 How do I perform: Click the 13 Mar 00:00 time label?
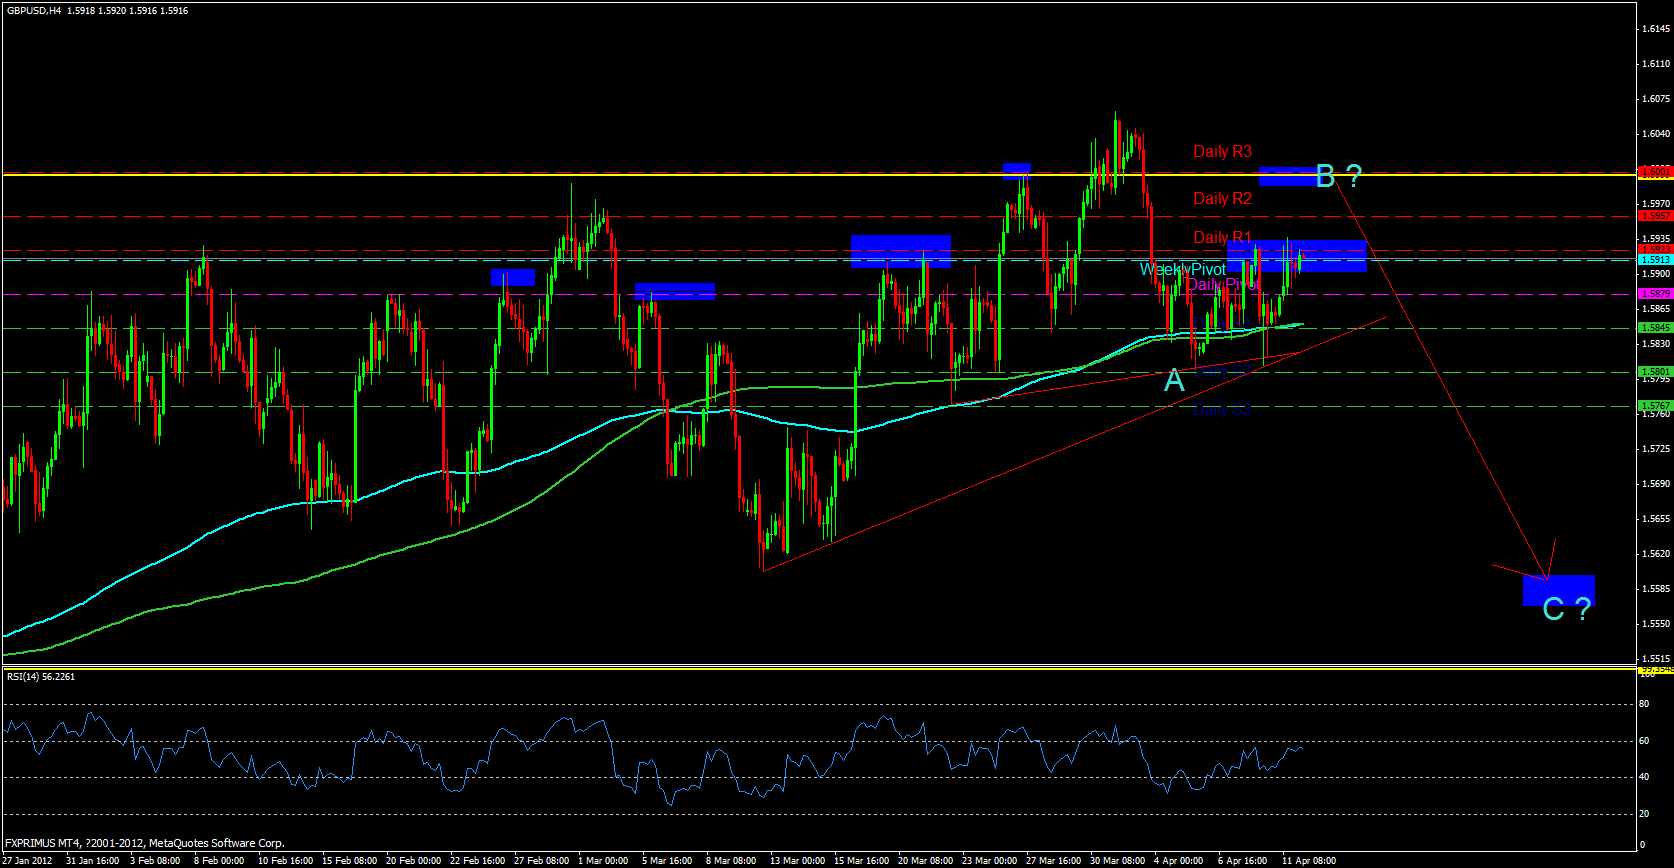[x=797, y=861]
